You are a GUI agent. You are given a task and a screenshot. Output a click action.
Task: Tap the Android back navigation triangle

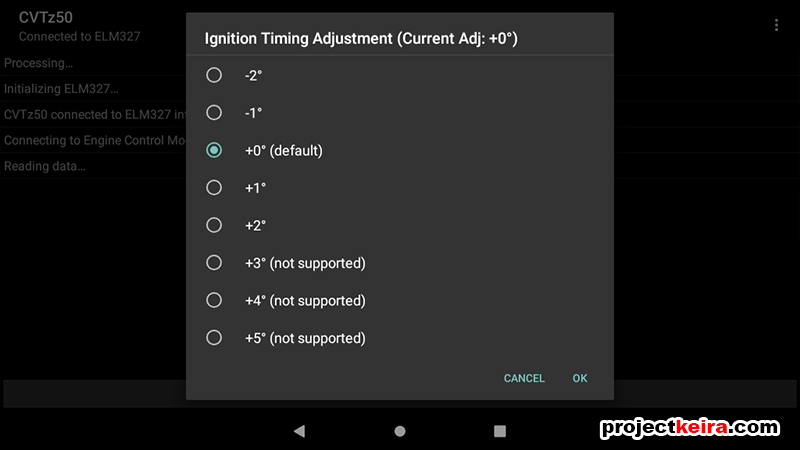(x=299, y=431)
